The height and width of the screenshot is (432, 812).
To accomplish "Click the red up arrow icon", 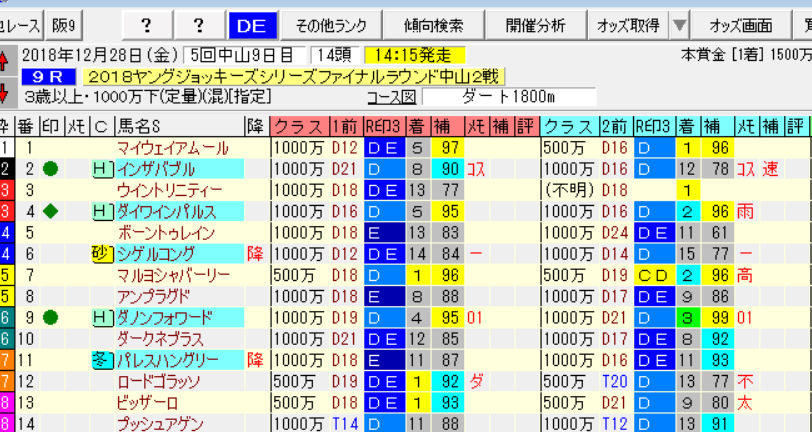I will pos(4,60).
